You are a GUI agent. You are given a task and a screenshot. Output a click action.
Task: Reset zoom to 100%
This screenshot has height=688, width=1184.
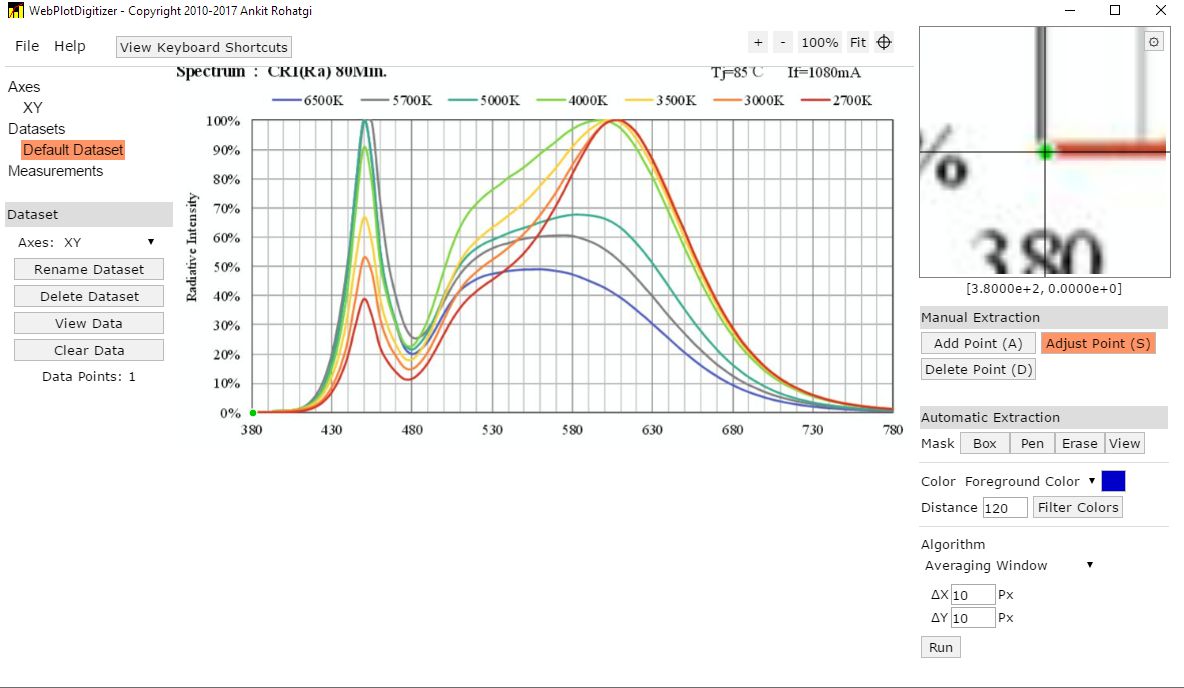coord(819,42)
